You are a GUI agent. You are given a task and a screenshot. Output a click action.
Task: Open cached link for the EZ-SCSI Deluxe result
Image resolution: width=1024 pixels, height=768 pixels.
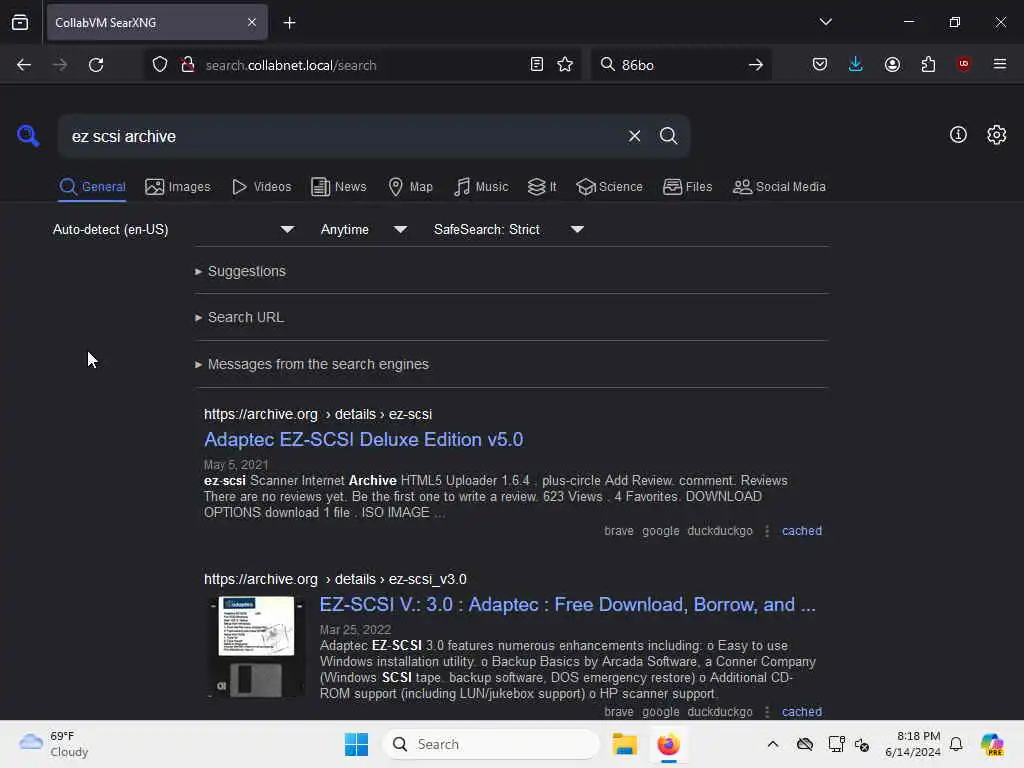pos(801,531)
